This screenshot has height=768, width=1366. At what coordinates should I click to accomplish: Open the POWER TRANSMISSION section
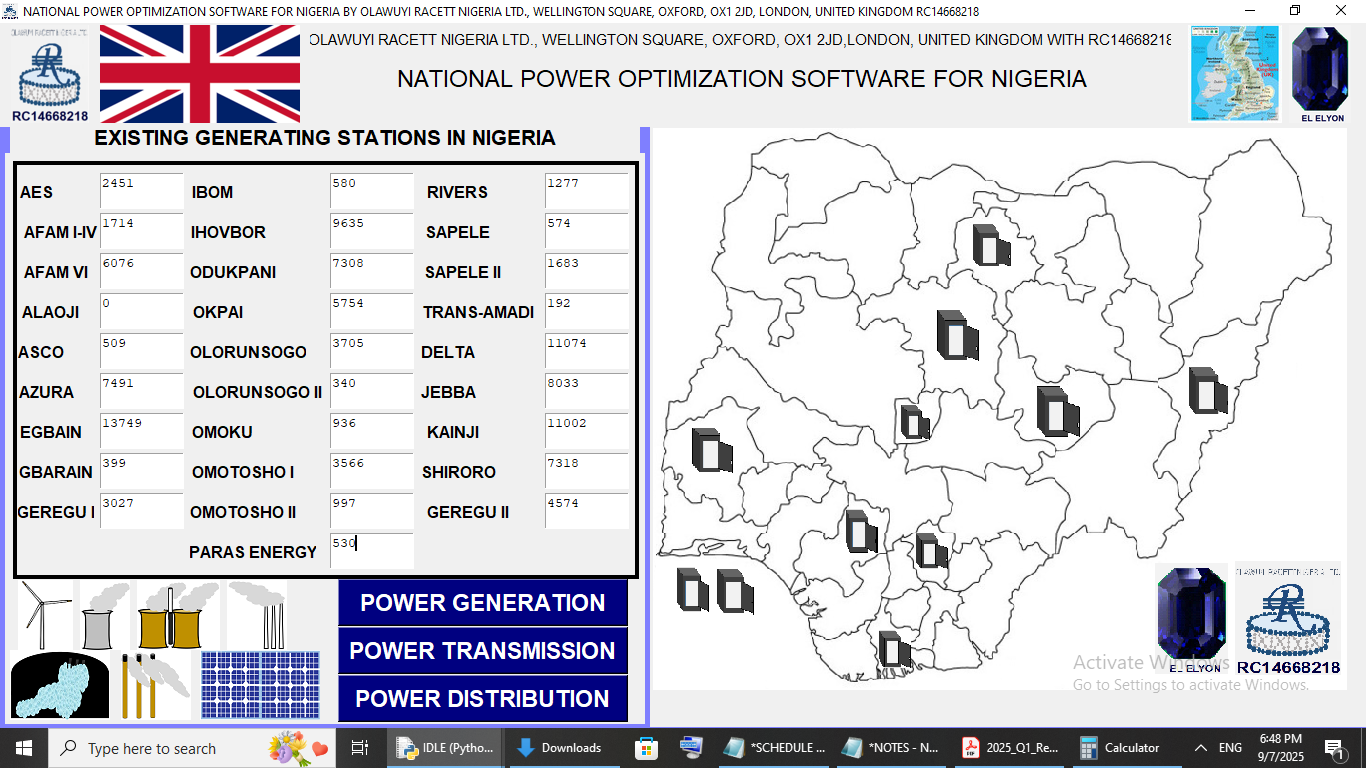(482, 651)
